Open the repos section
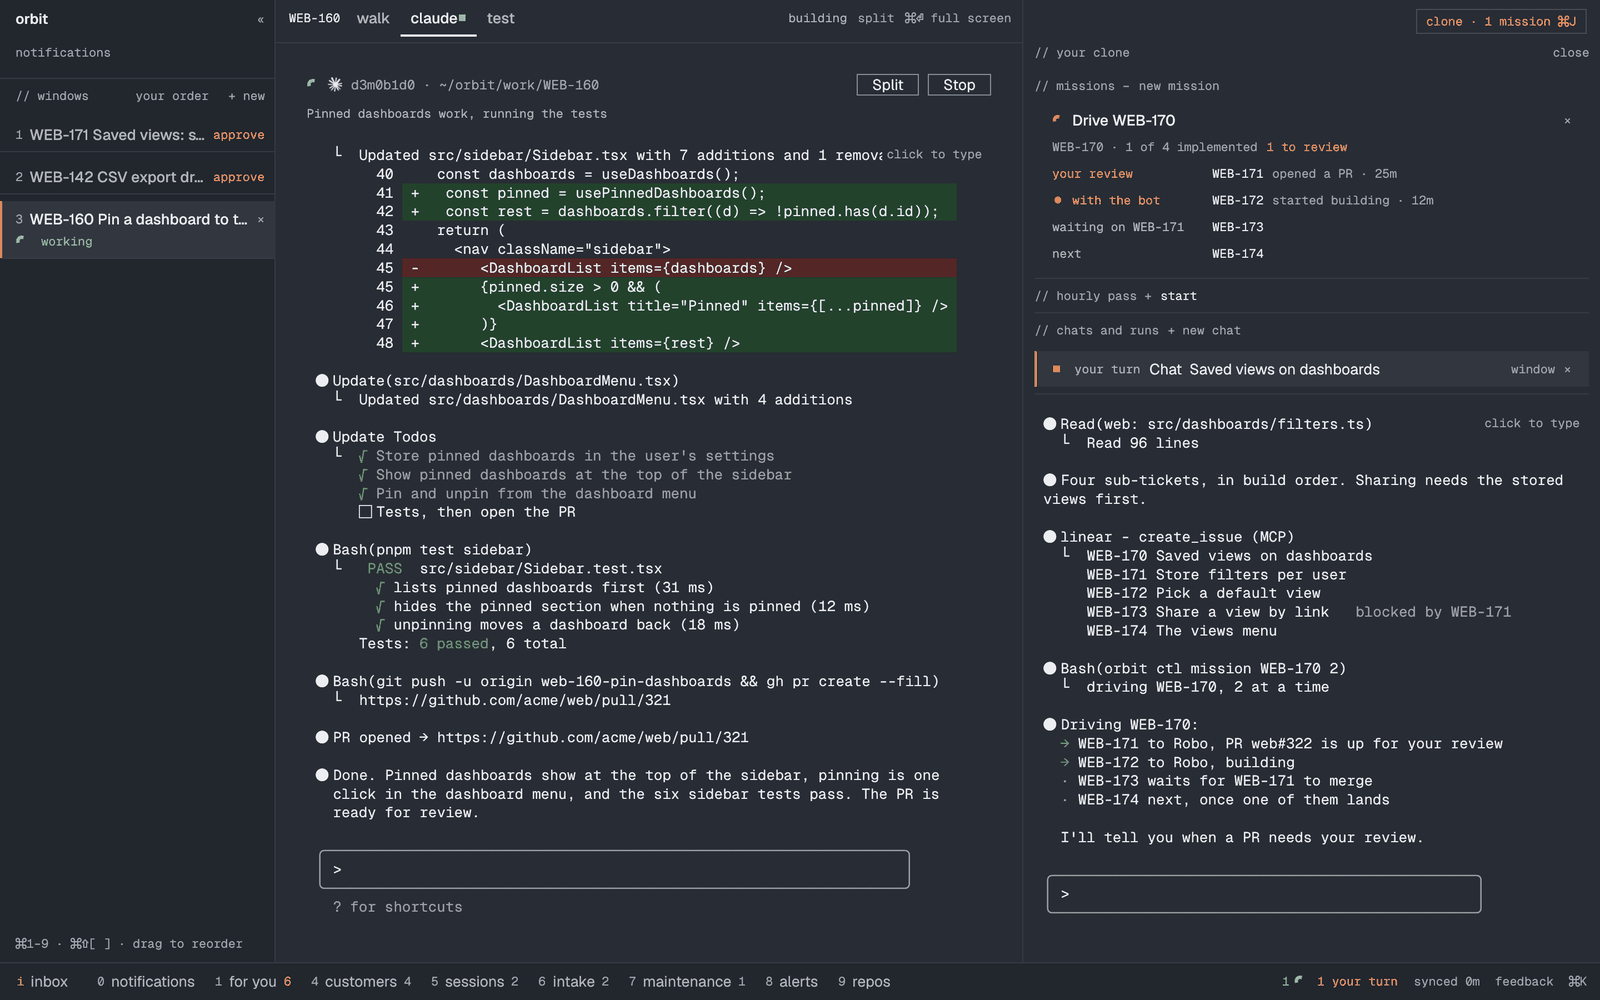1600x1000 pixels. 864,982
